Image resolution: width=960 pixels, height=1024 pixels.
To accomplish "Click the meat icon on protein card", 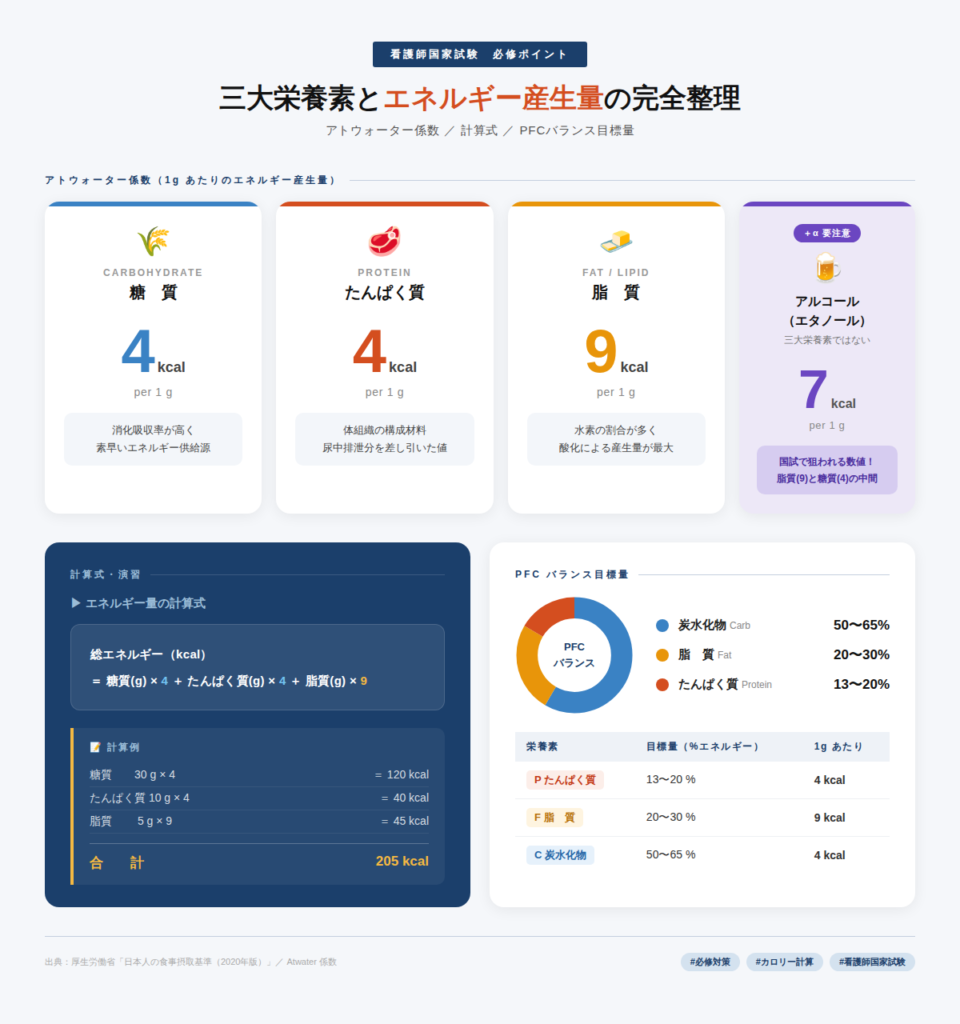I will tap(384, 241).
